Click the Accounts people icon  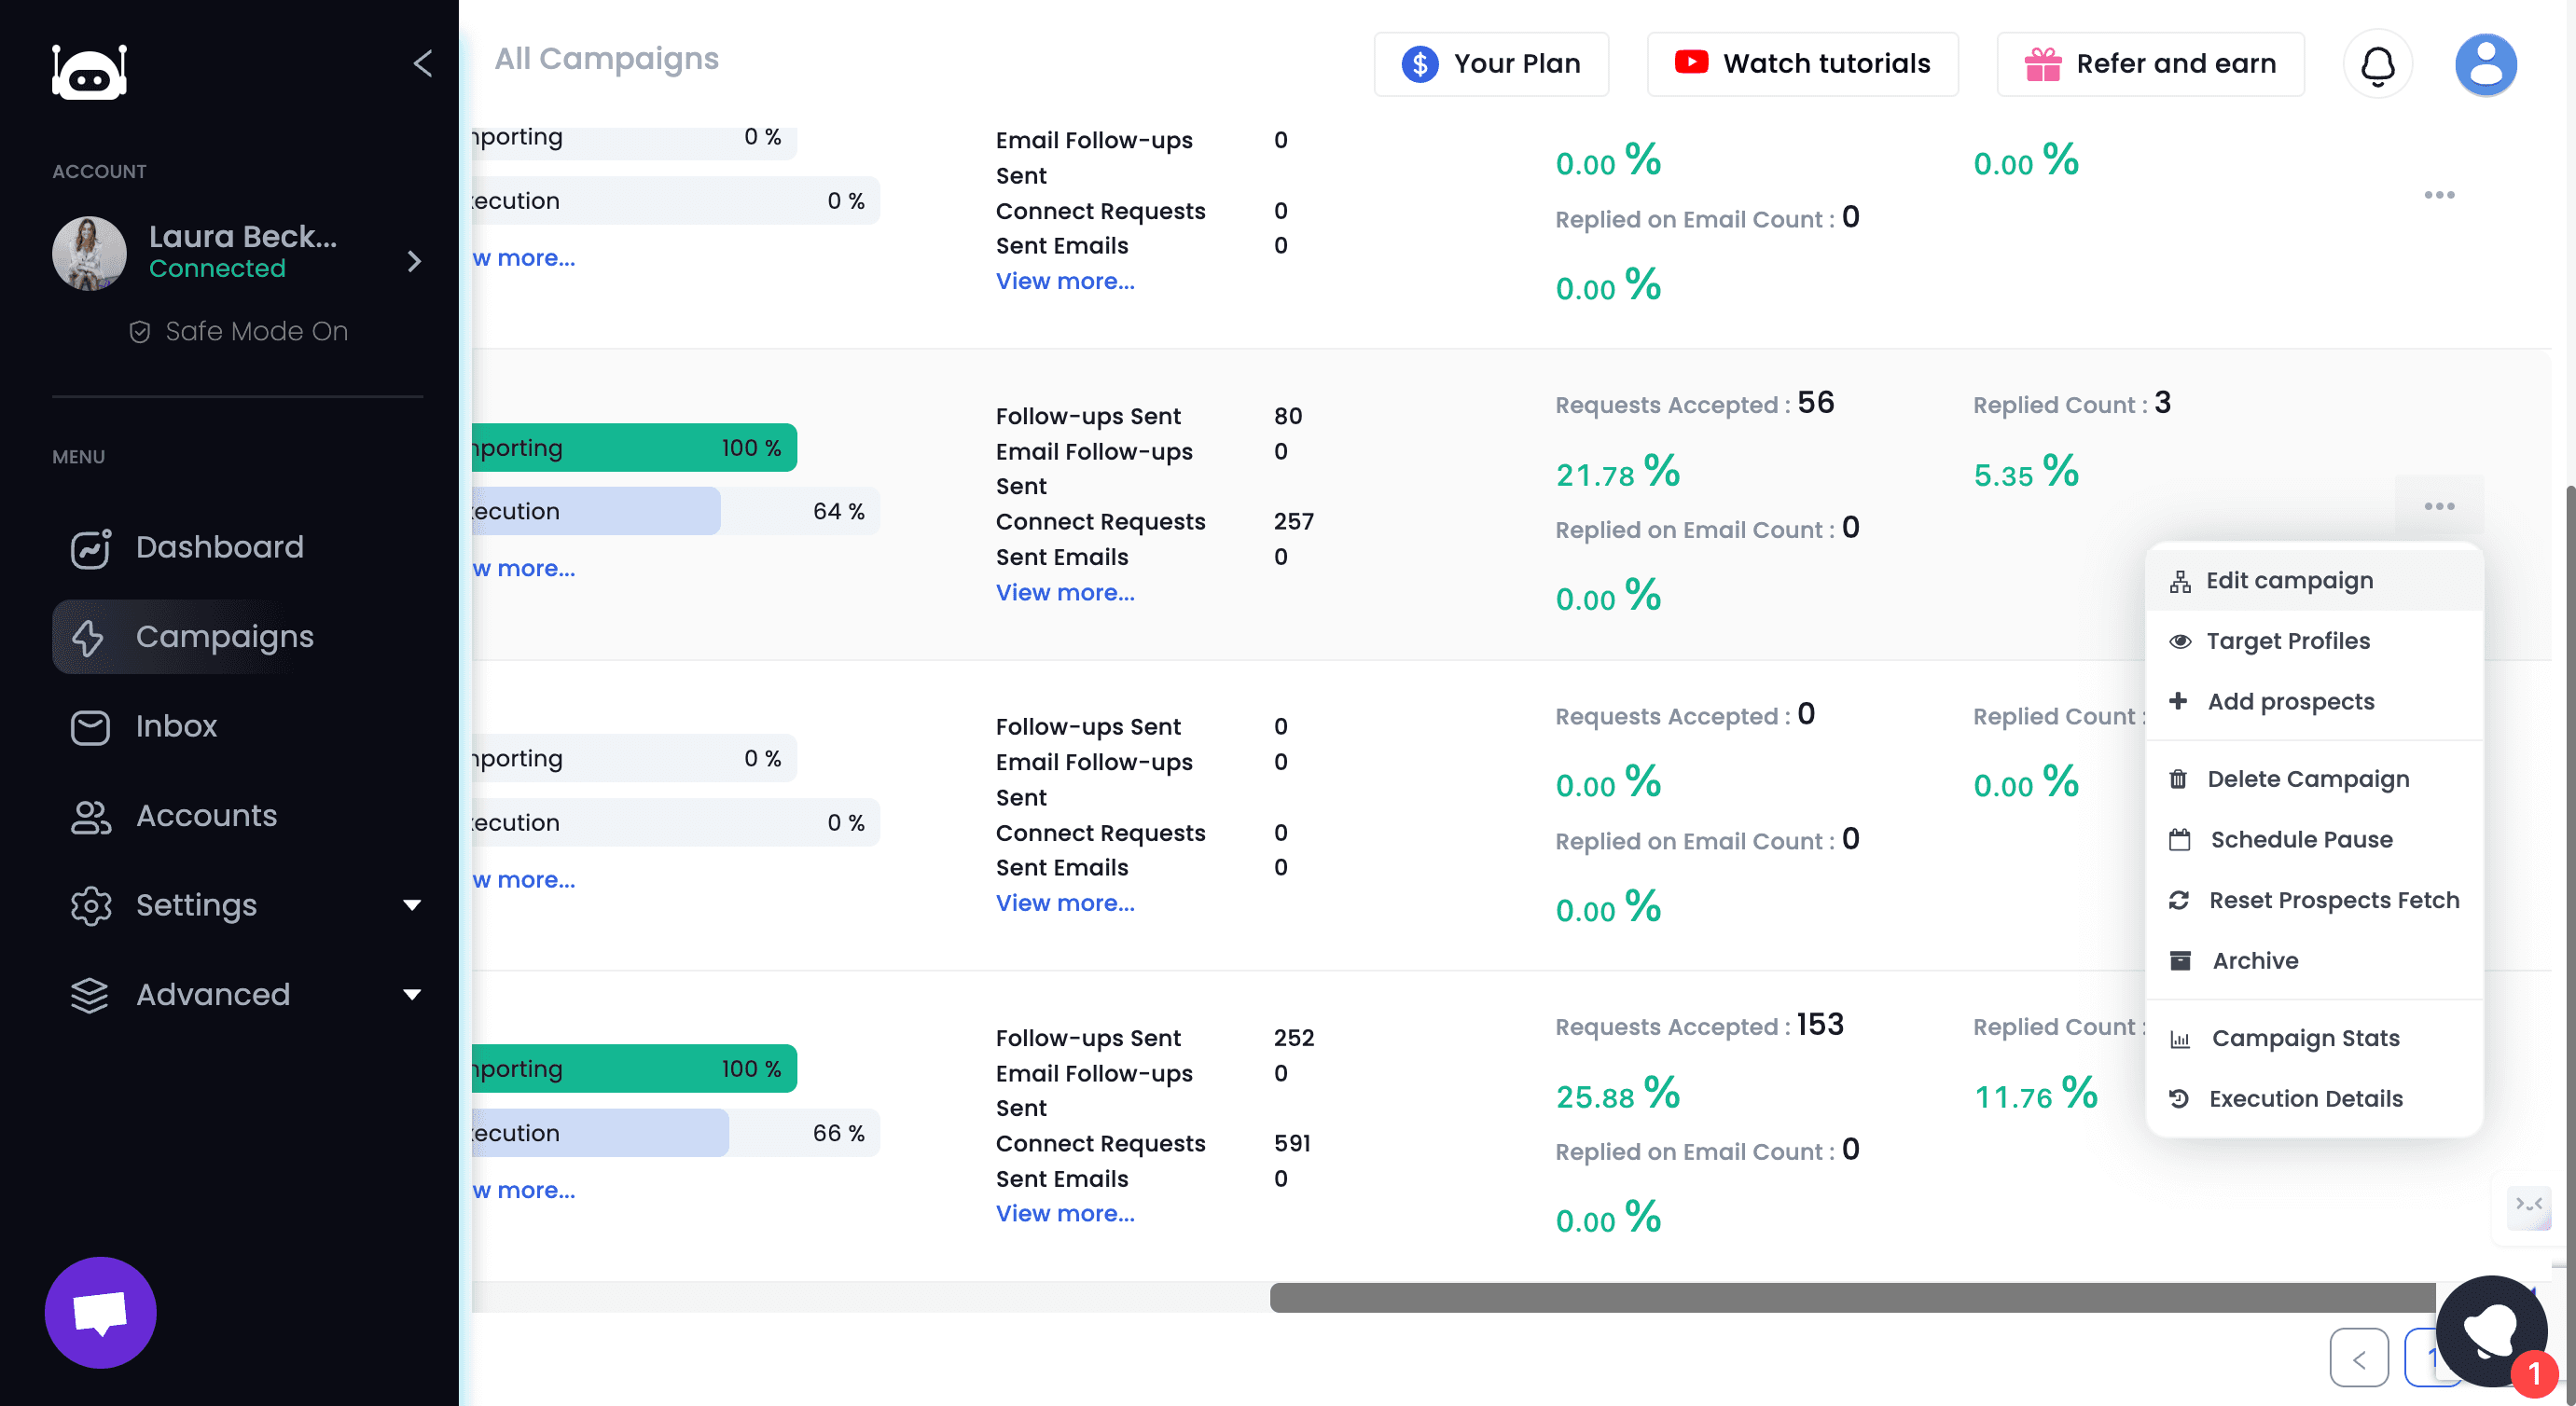pyautogui.click(x=91, y=817)
